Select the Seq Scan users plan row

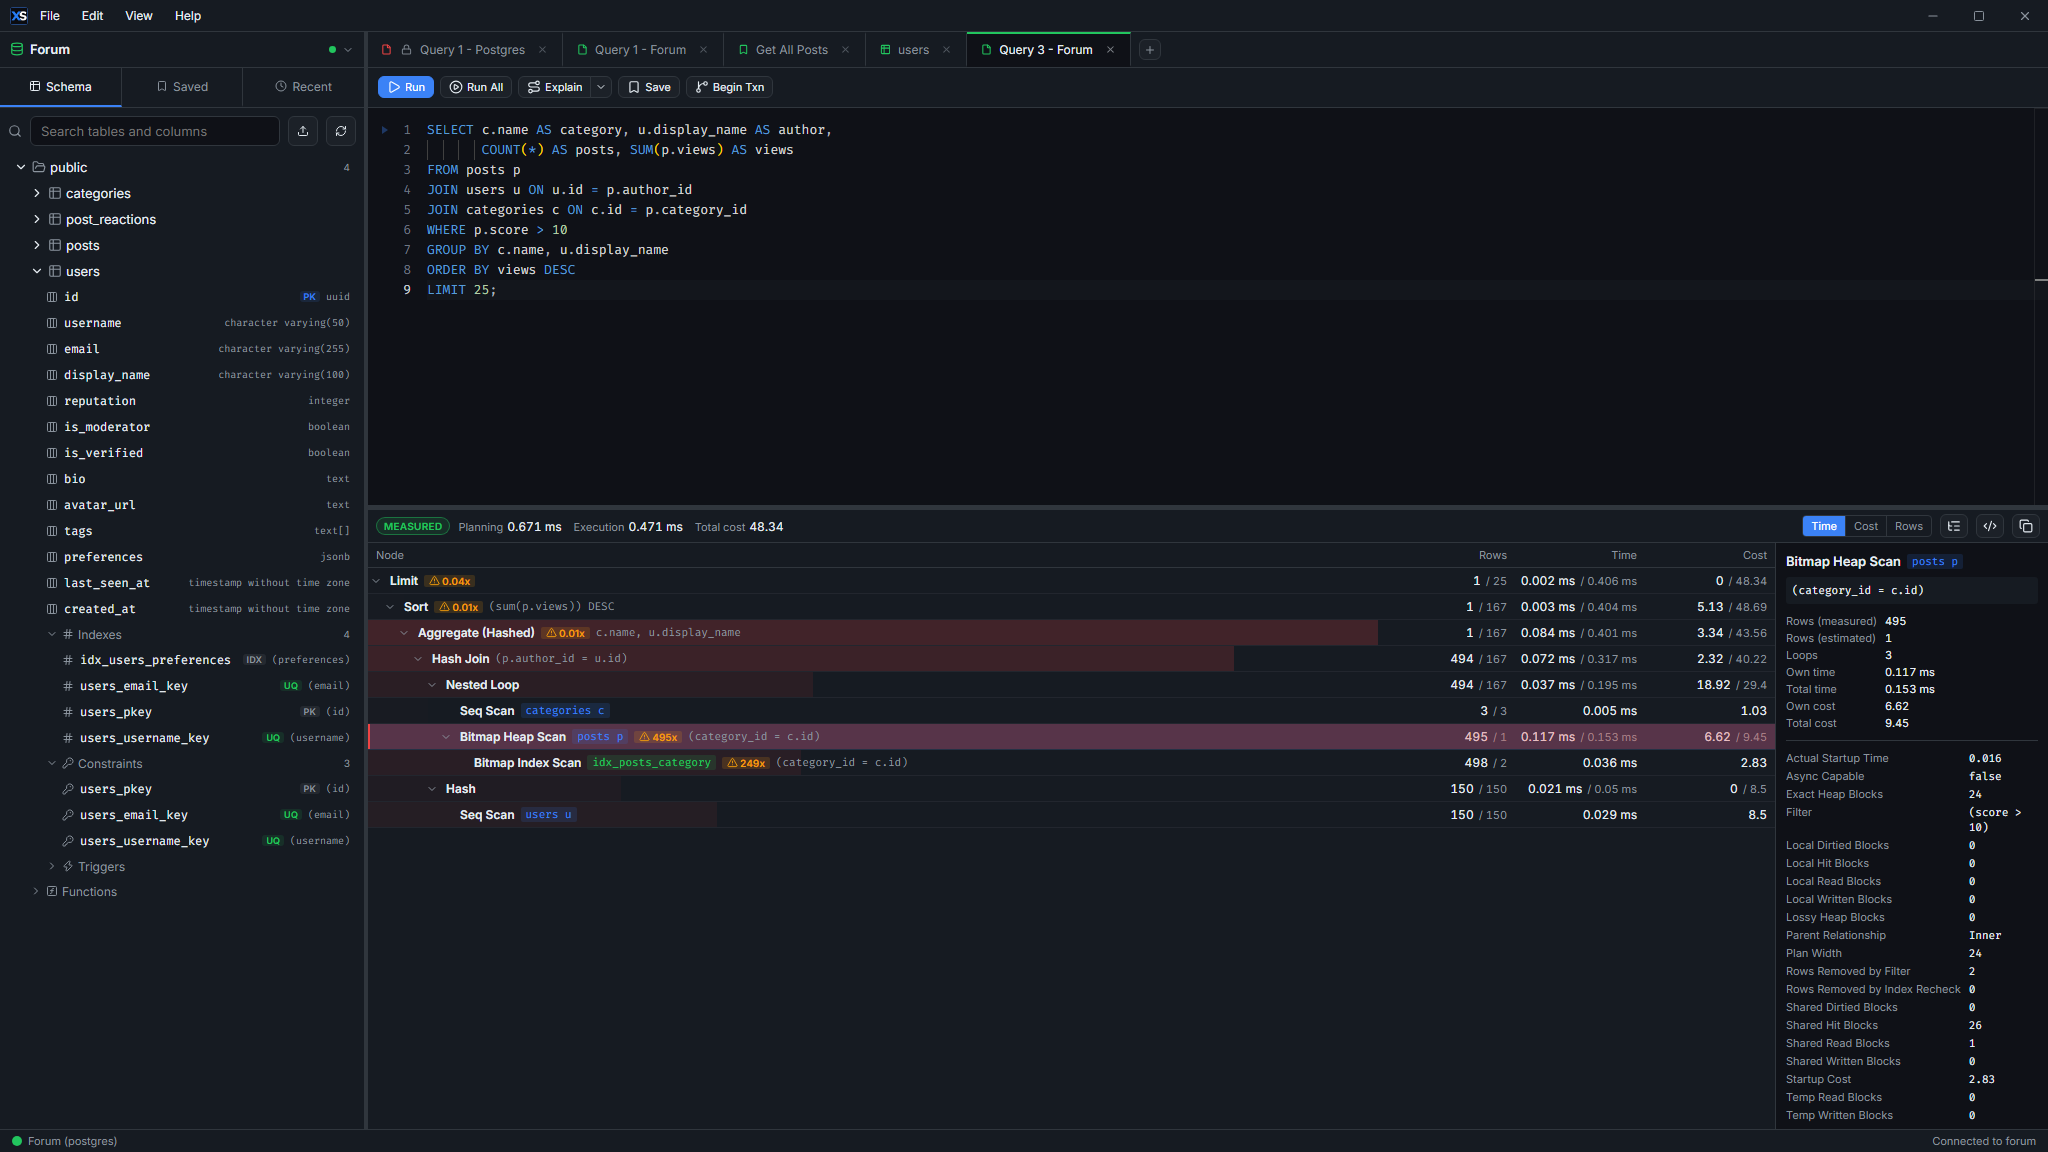click(x=1071, y=815)
